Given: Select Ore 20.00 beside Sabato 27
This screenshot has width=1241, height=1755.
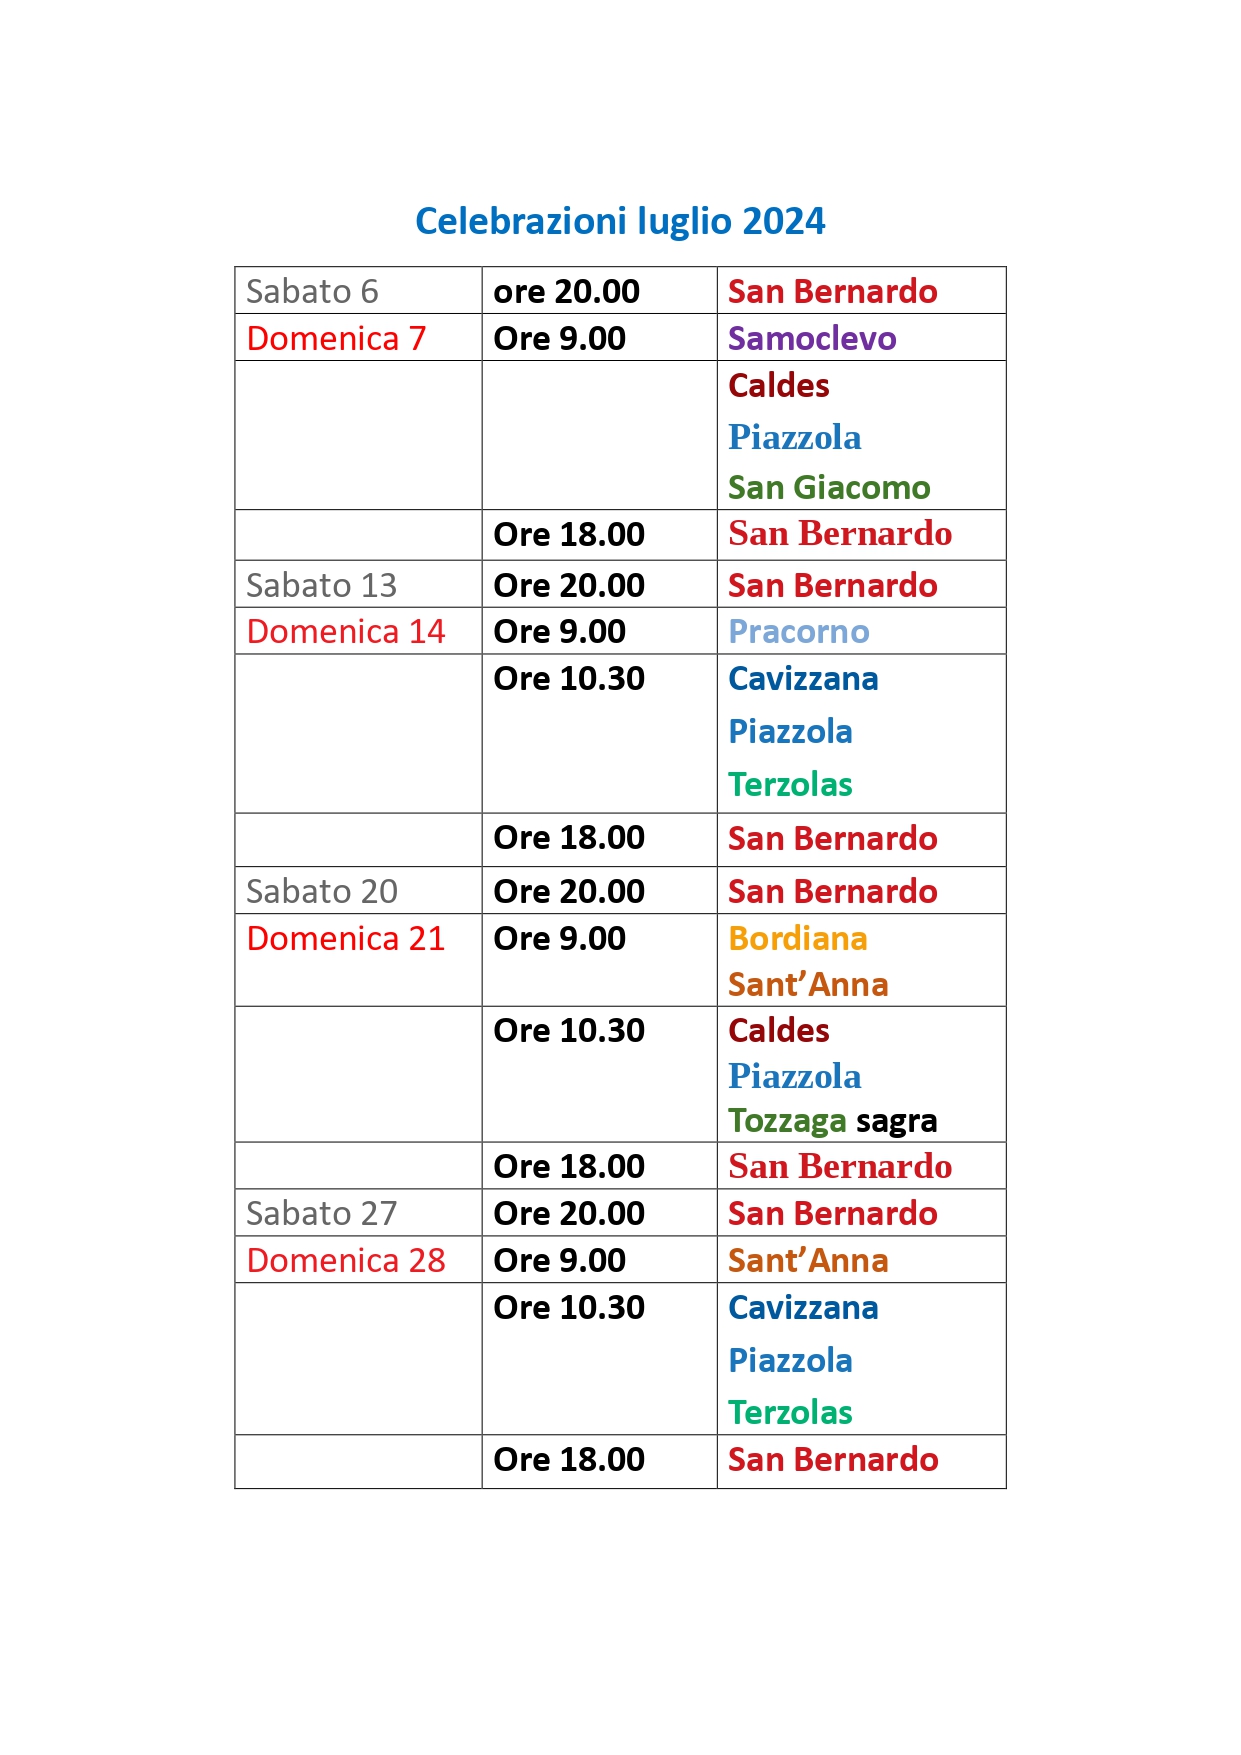Looking at the screenshot, I should (569, 1213).
